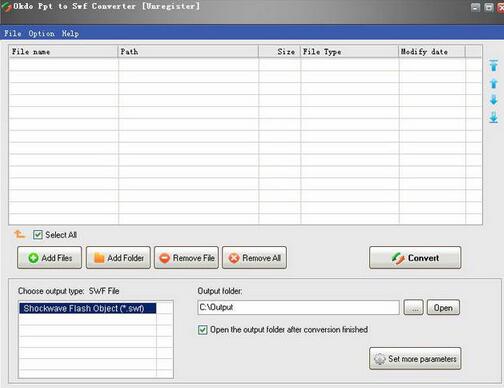The image size is (504, 388).
Task: Click the Okdo application icon in title bar
Action: click(x=6, y=7)
